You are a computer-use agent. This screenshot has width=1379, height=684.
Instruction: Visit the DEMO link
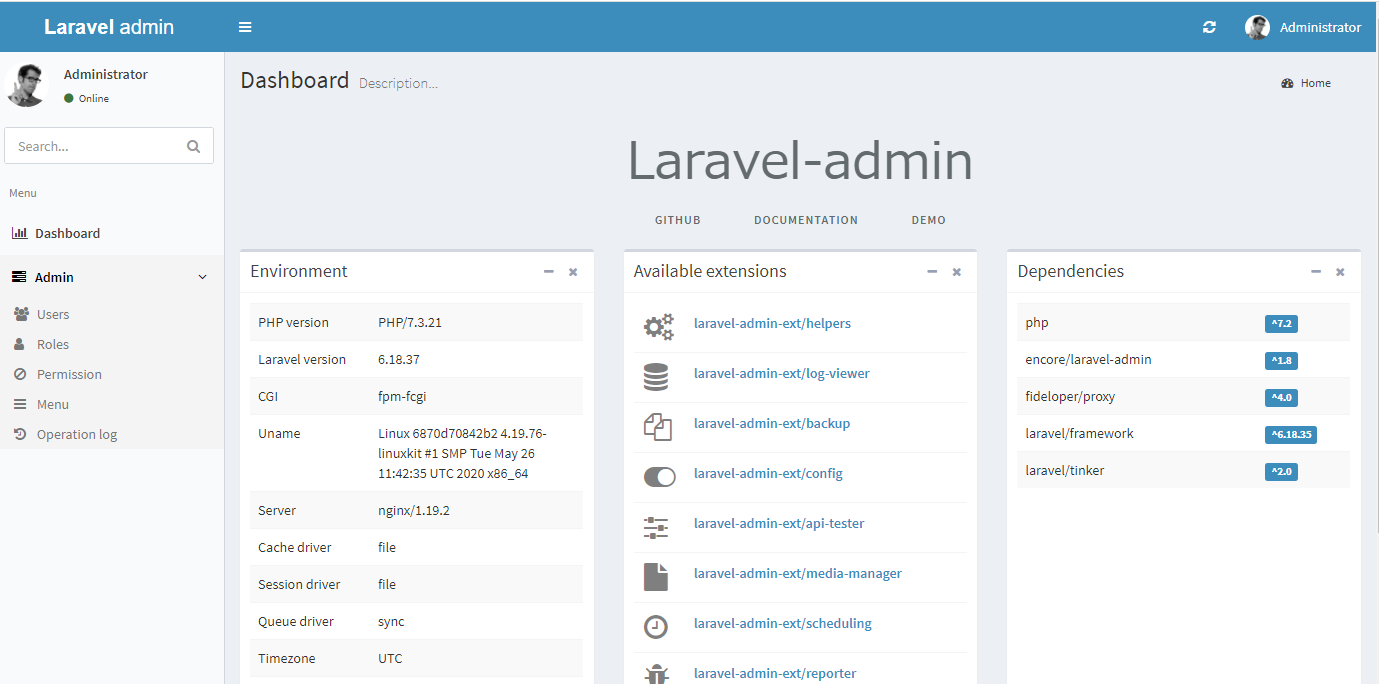click(928, 220)
